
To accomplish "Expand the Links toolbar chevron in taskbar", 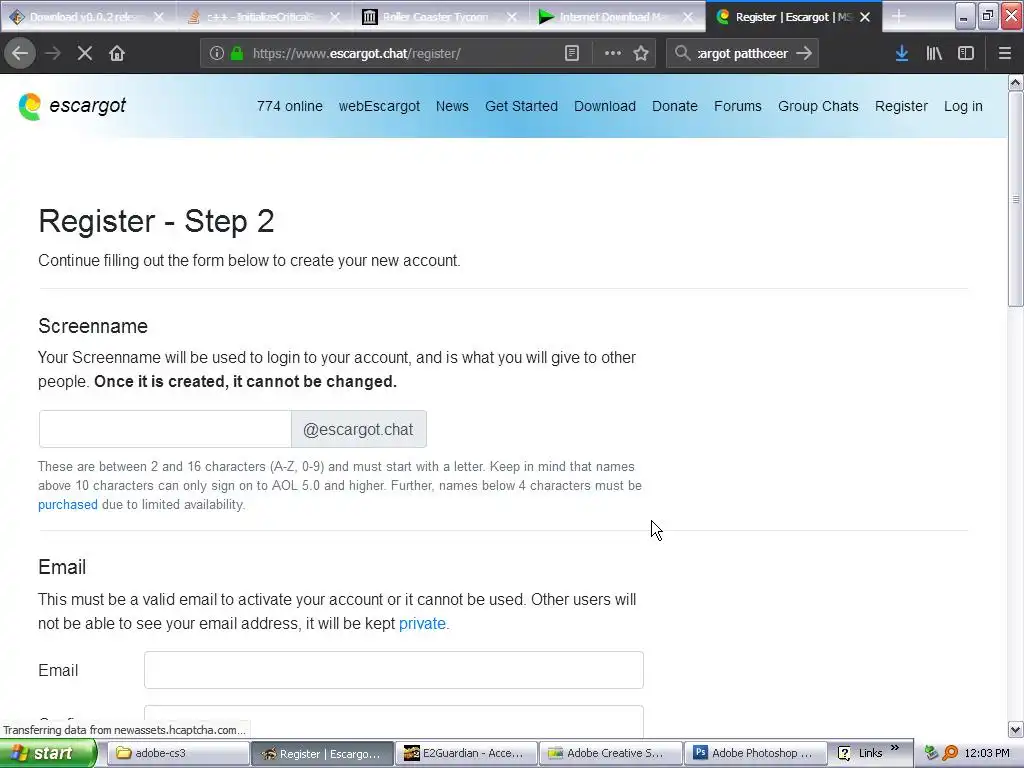I will point(895,748).
